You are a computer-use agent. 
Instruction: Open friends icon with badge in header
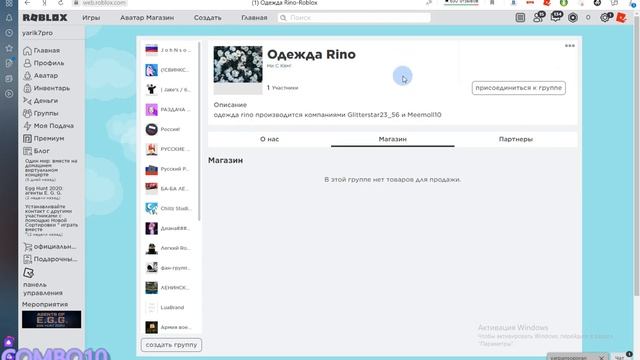[539, 17]
